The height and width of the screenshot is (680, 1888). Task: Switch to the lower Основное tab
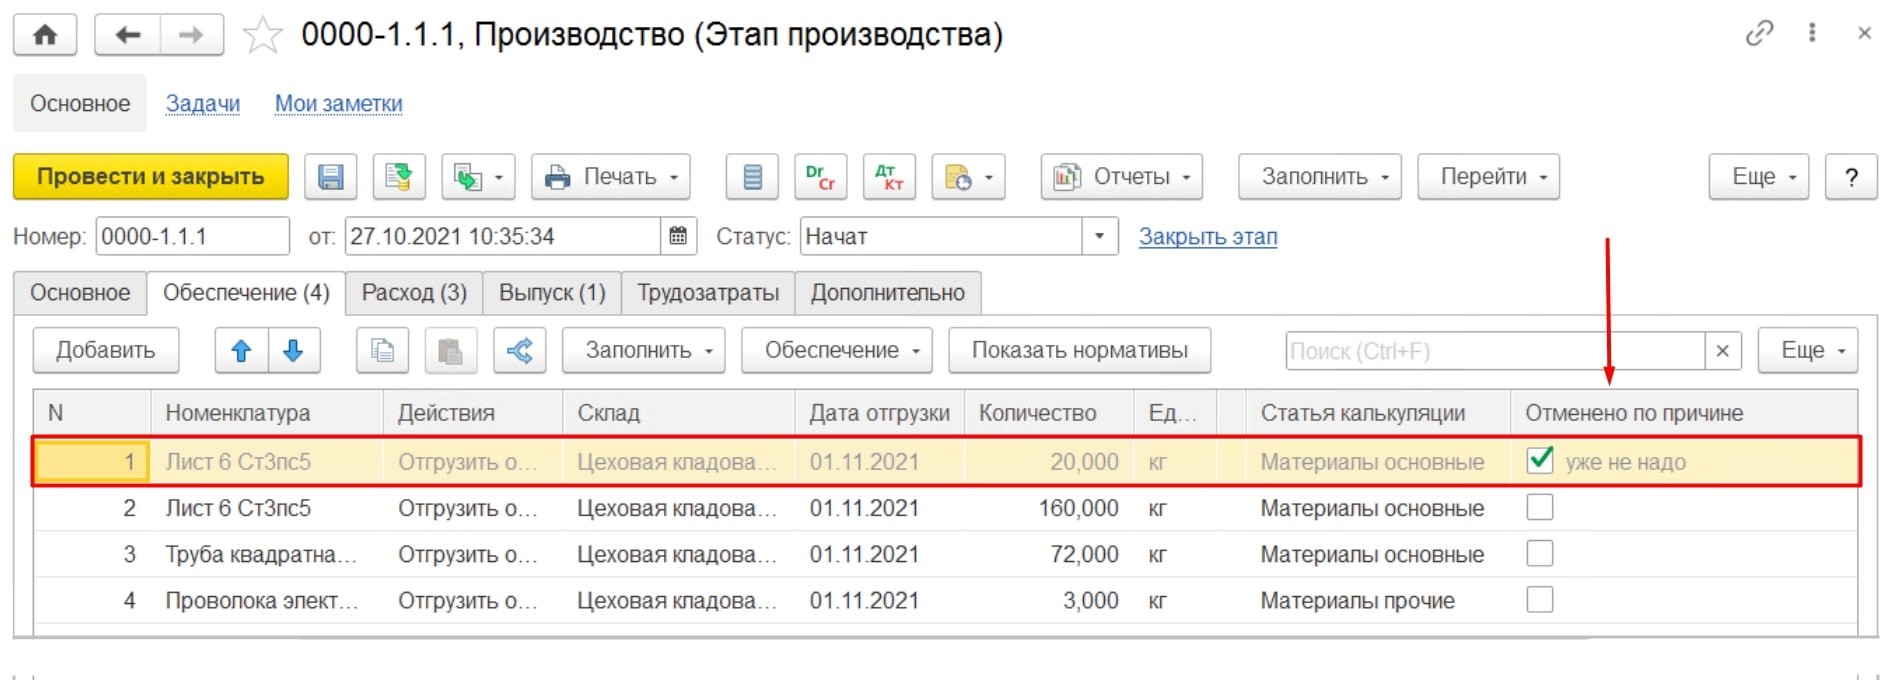pos(80,293)
